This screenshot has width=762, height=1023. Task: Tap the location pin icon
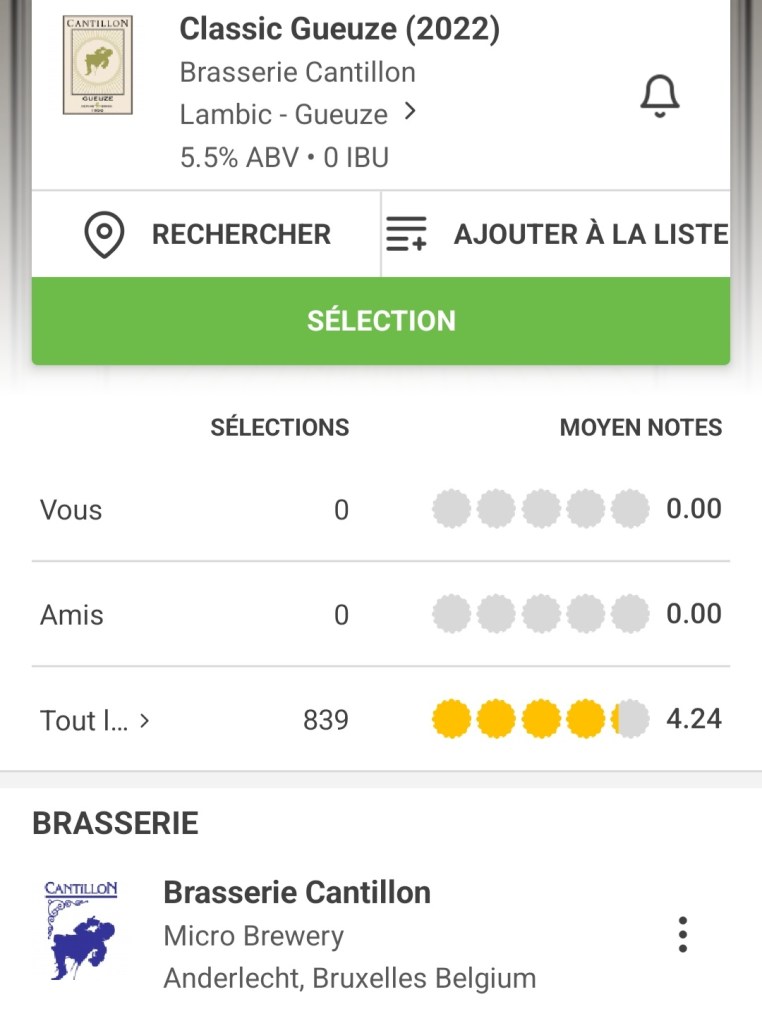click(x=104, y=234)
